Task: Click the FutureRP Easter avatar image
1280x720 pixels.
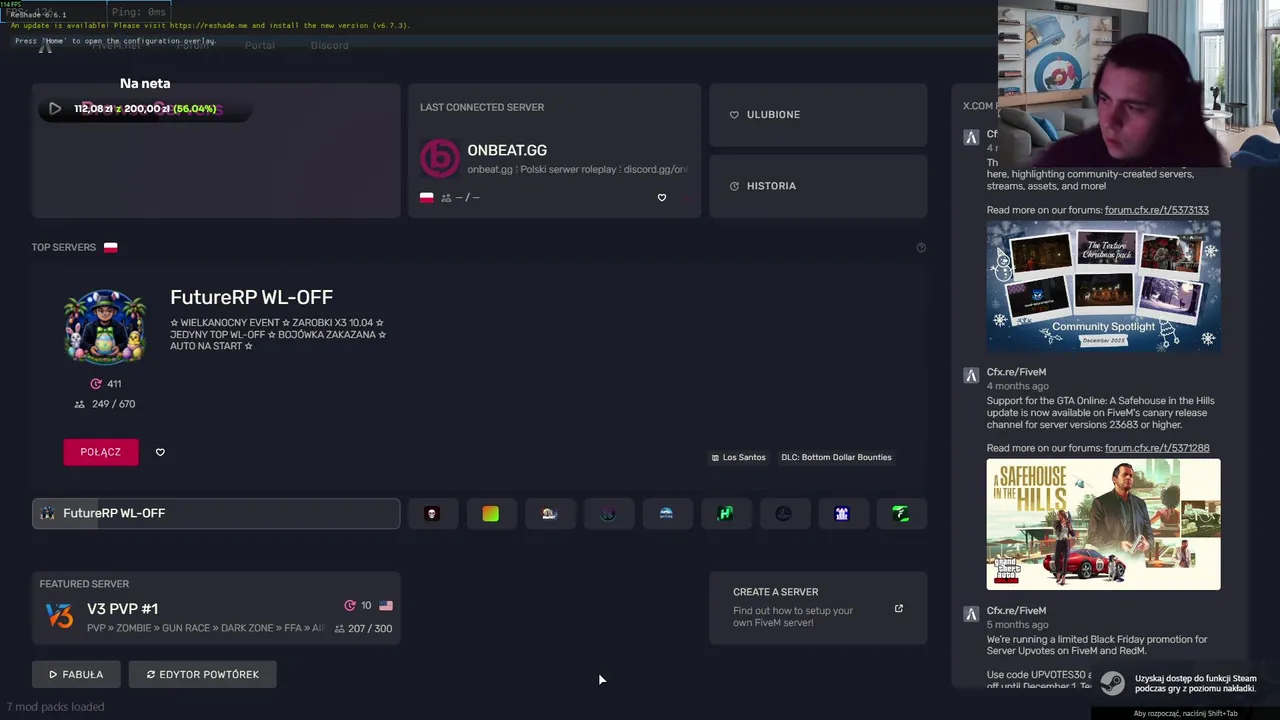Action: tap(105, 327)
